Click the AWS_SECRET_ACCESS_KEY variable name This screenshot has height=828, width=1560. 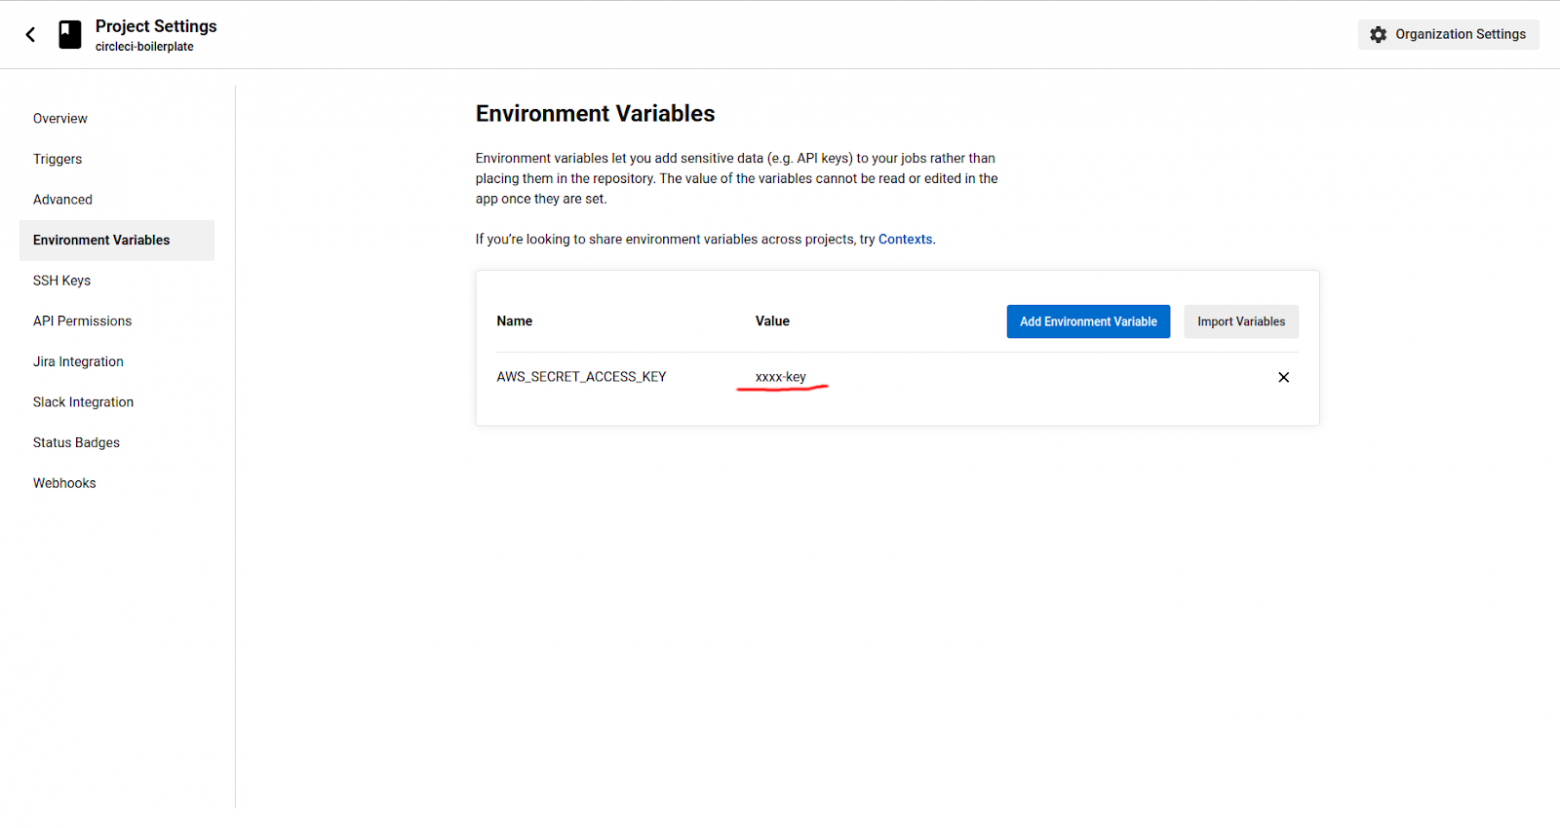tap(581, 377)
